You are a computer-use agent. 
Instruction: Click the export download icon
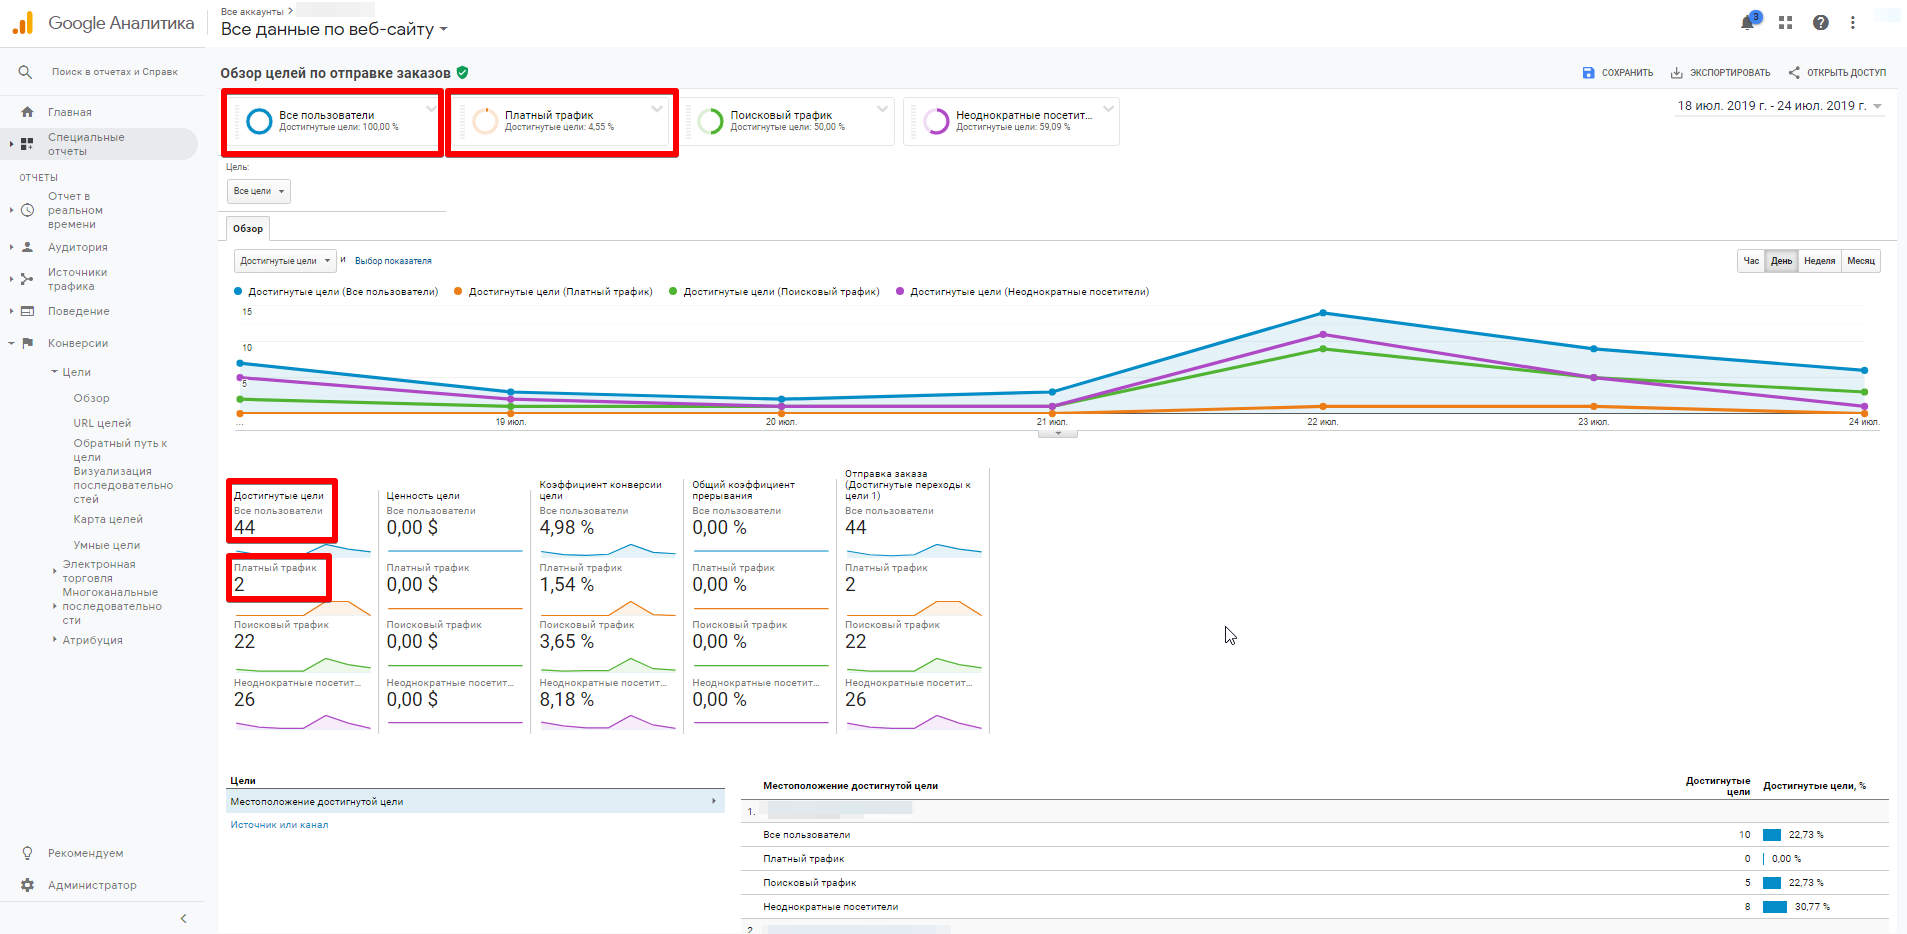tap(1676, 73)
